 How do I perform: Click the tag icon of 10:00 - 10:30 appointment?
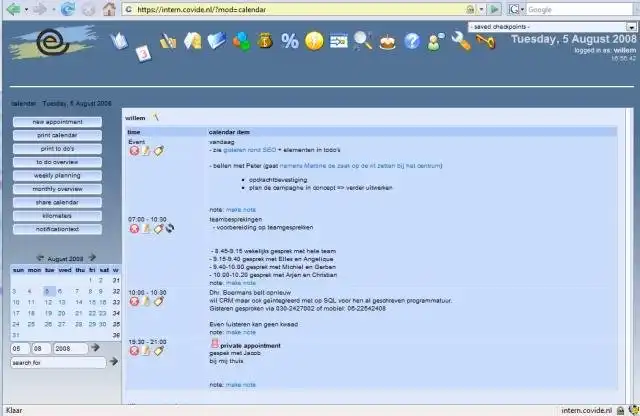coord(158,302)
